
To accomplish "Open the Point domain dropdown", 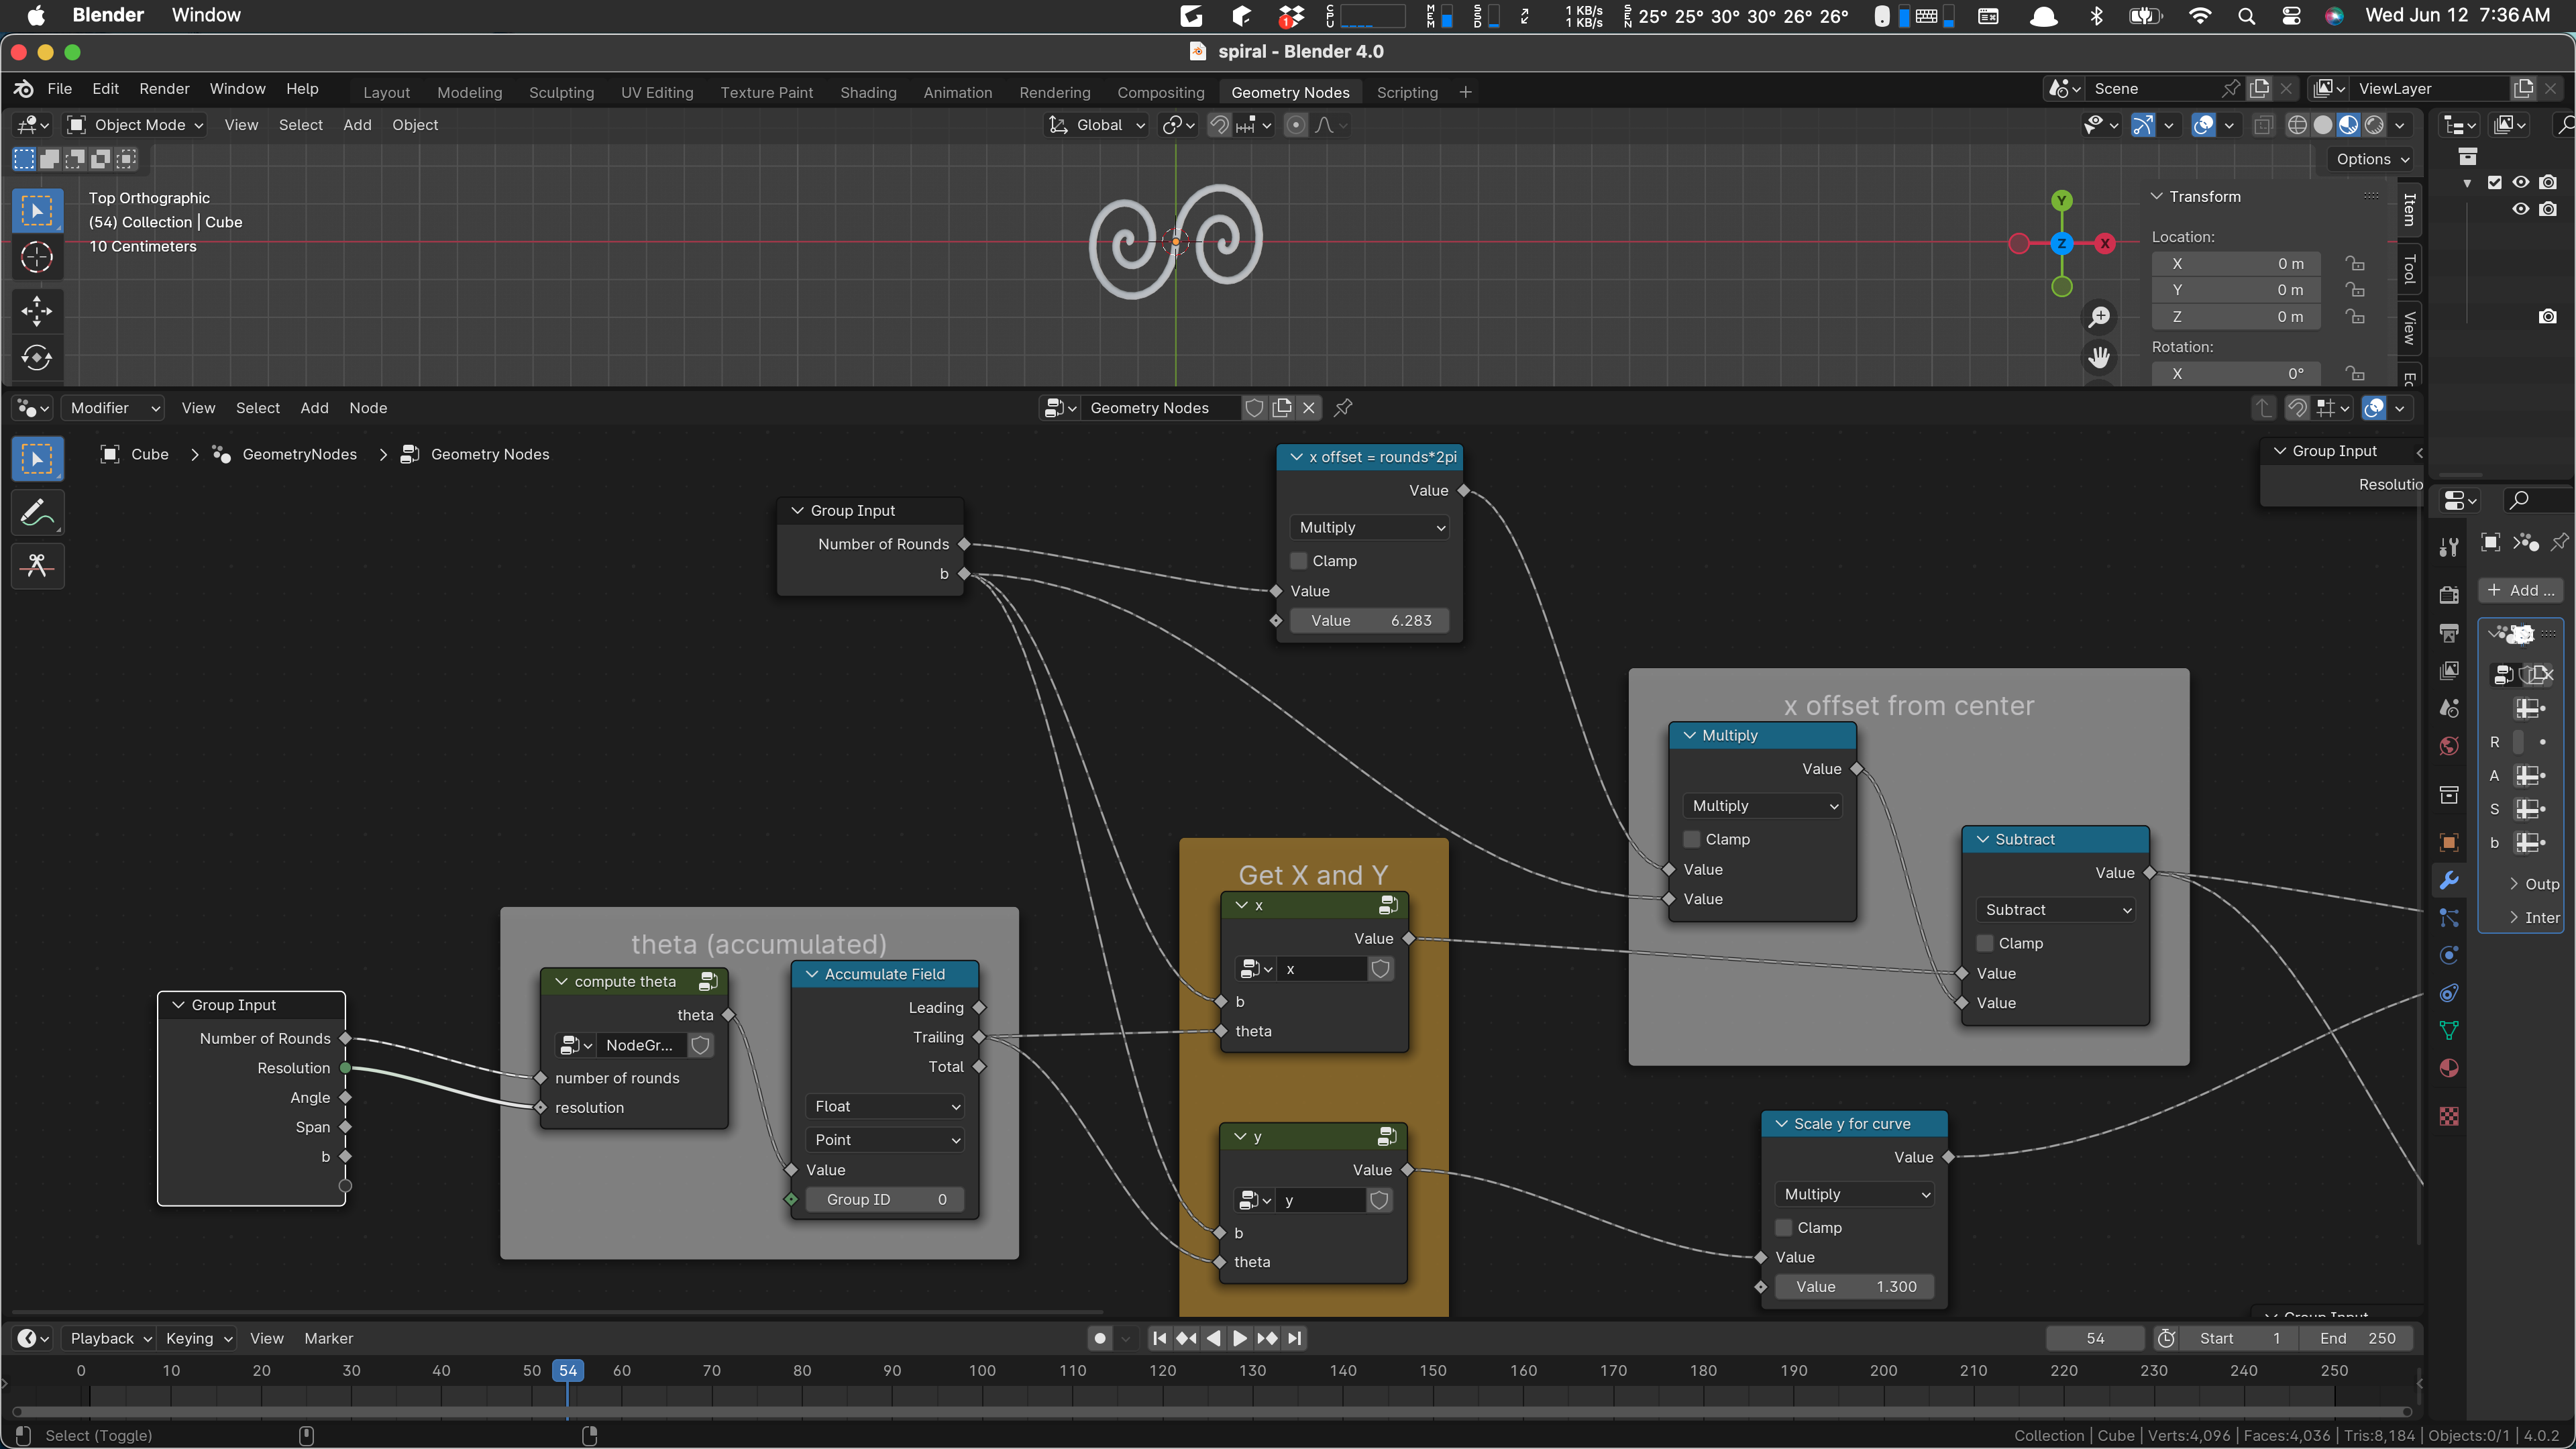I will [884, 1140].
